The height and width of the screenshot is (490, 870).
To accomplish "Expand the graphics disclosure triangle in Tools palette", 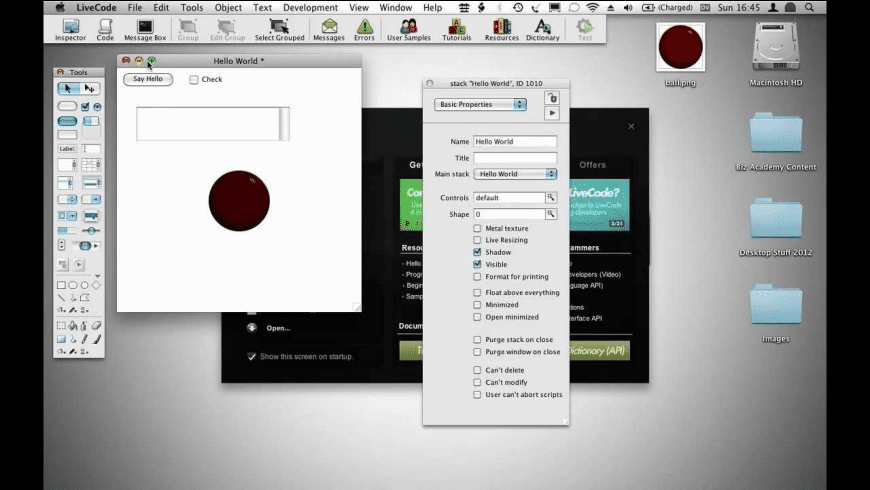I will coord(98,276).
